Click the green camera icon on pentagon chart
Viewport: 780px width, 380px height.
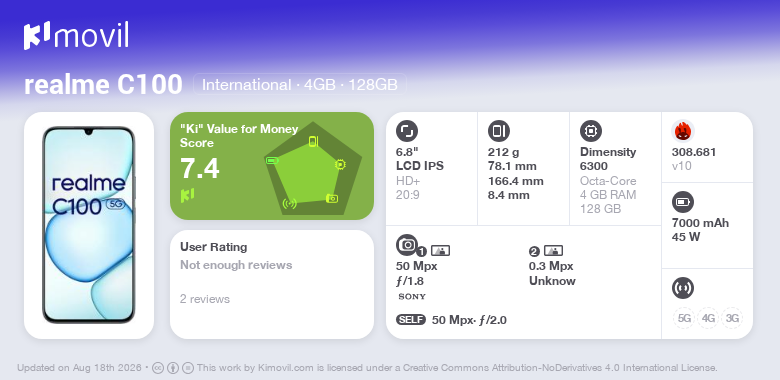tap(332, 198)
